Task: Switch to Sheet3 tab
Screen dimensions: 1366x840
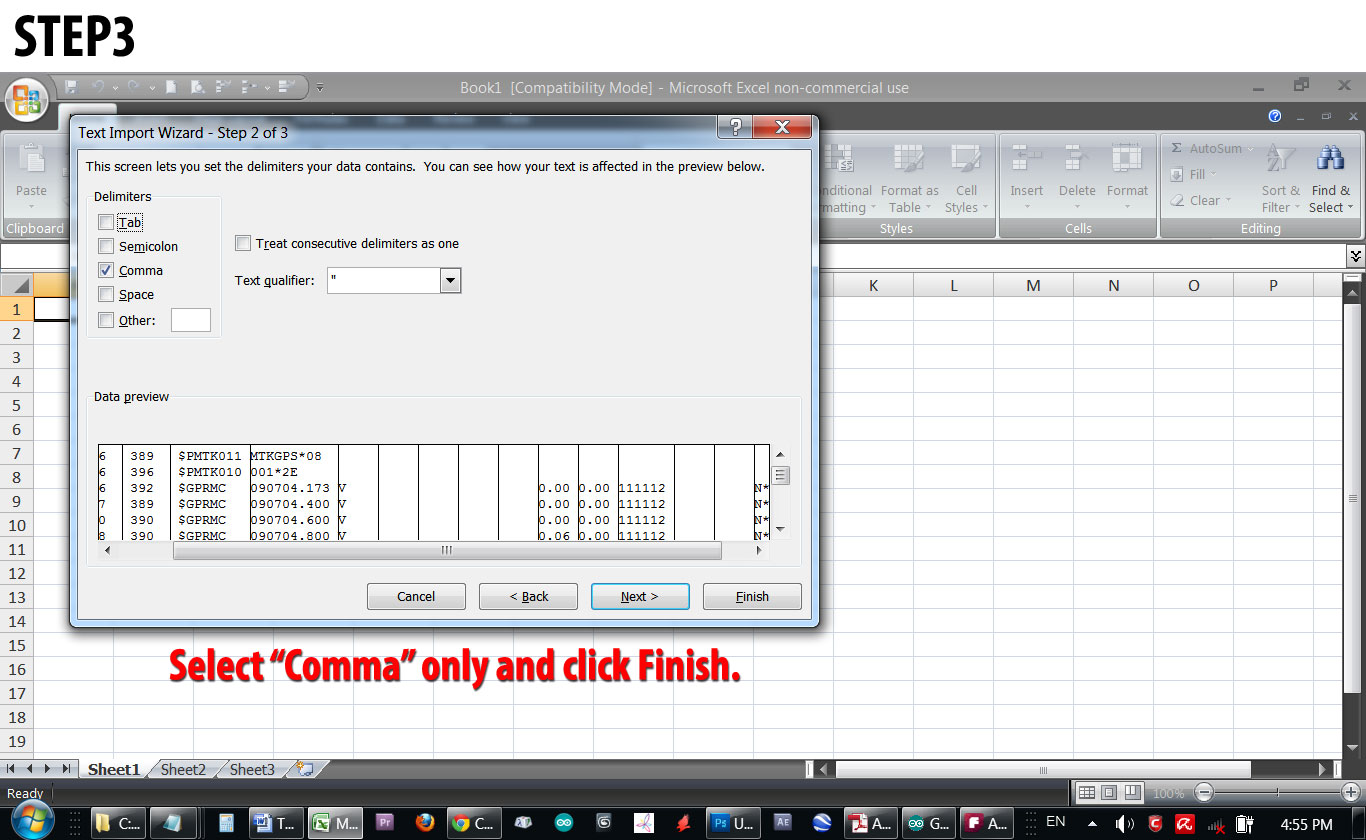Action: click(250, 769)
